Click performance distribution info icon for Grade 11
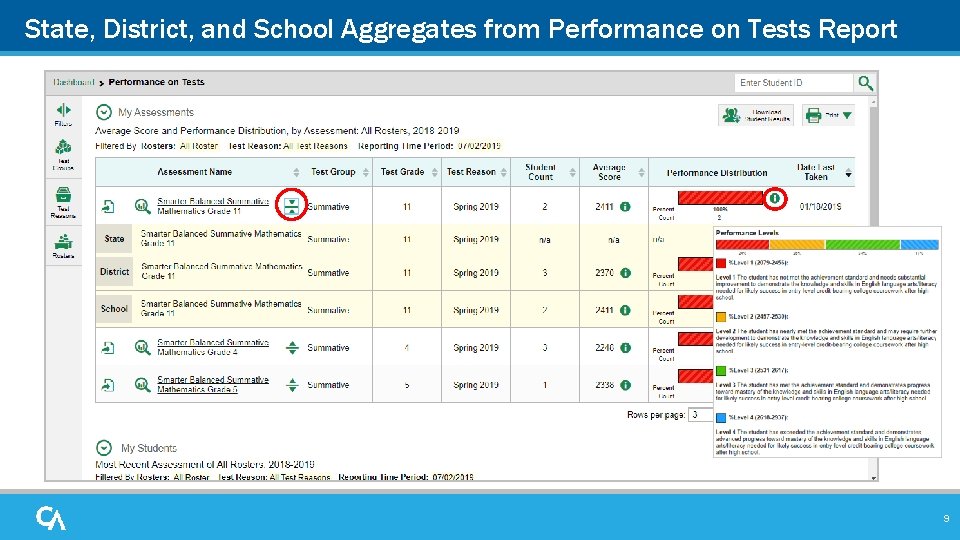Viewport: 960px width, 540px height. pyautogui.click(x=774, y=198)
